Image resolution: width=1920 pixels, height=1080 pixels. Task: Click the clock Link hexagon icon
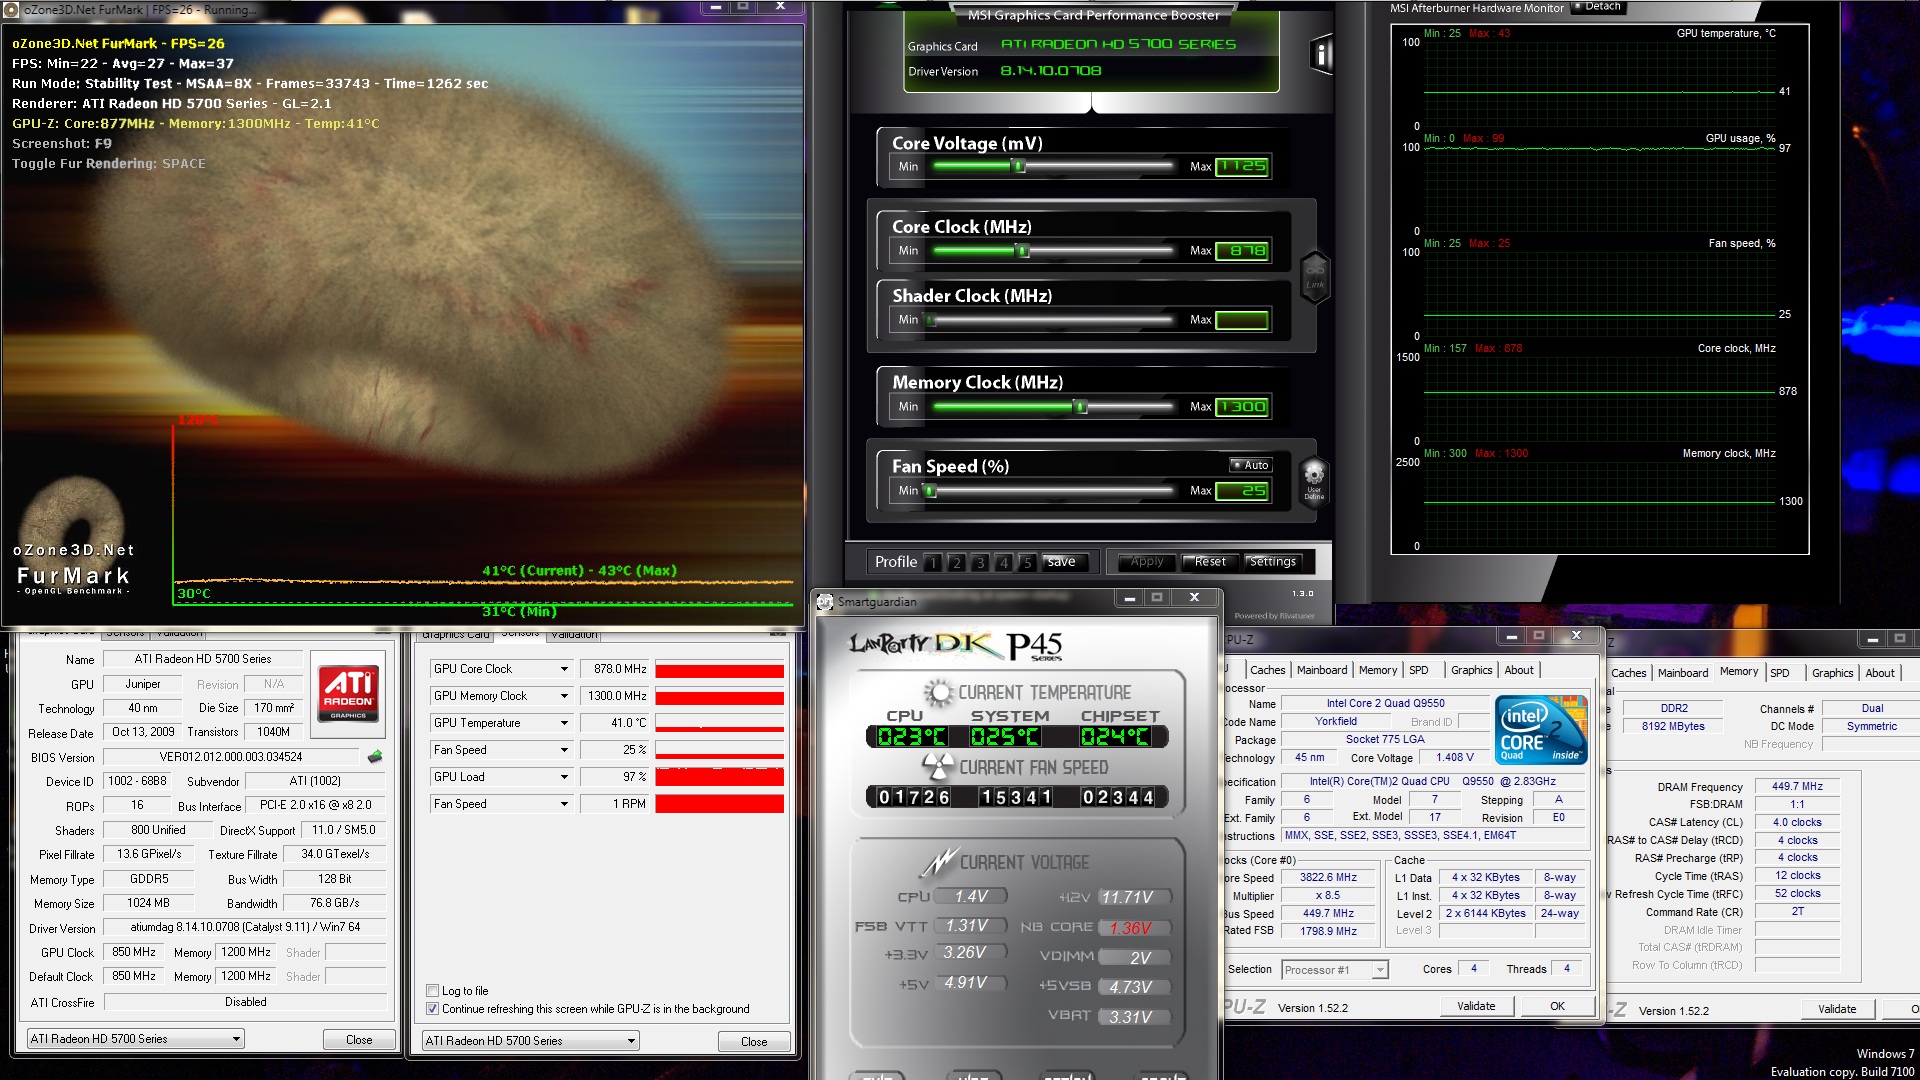click(1314, 276)
